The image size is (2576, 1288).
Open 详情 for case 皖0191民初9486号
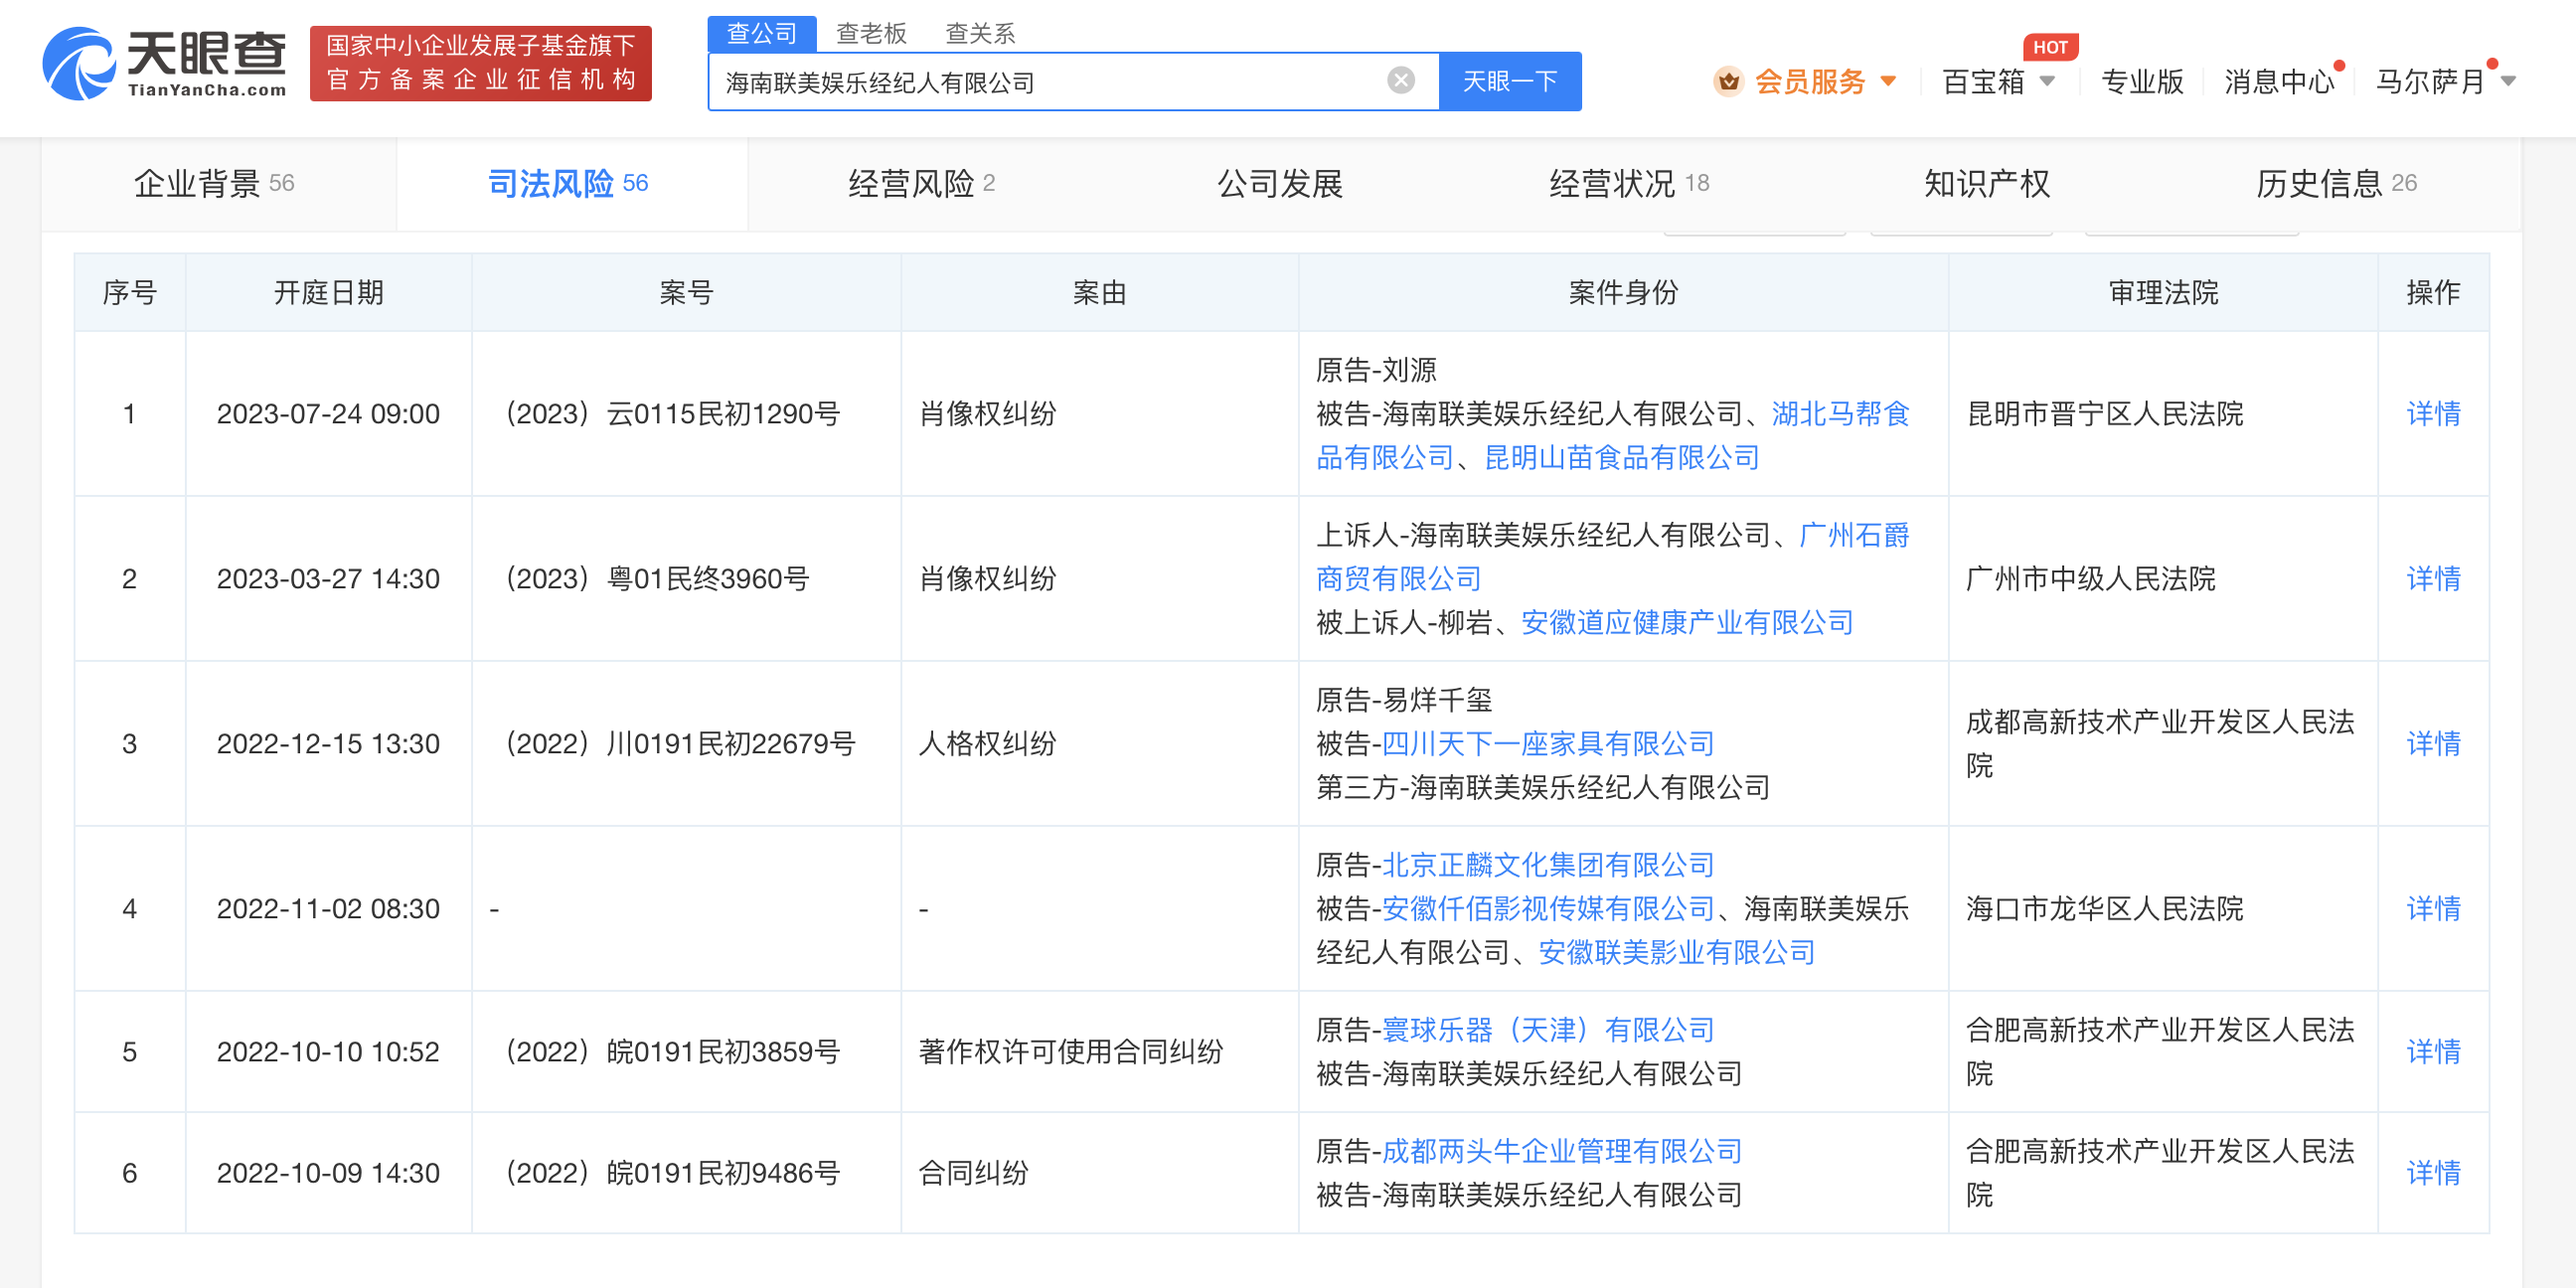coord(2433,1173)
